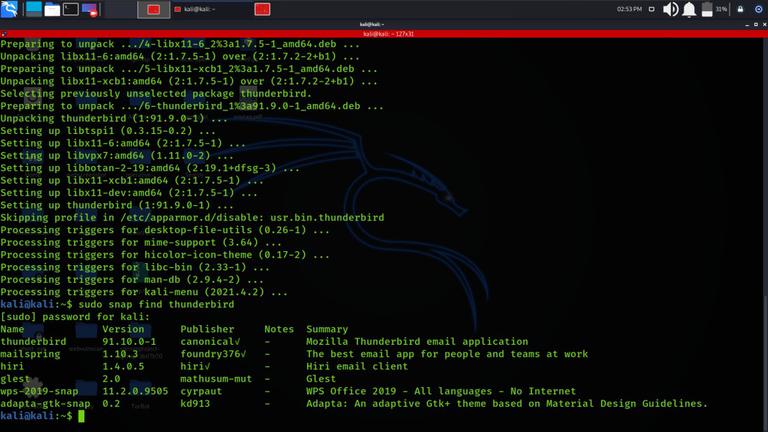Click 'glest' in the Name column
Image resolution: width=768 pixels, height=432 pixels.
pyautogui.click(x=15, y=379)
